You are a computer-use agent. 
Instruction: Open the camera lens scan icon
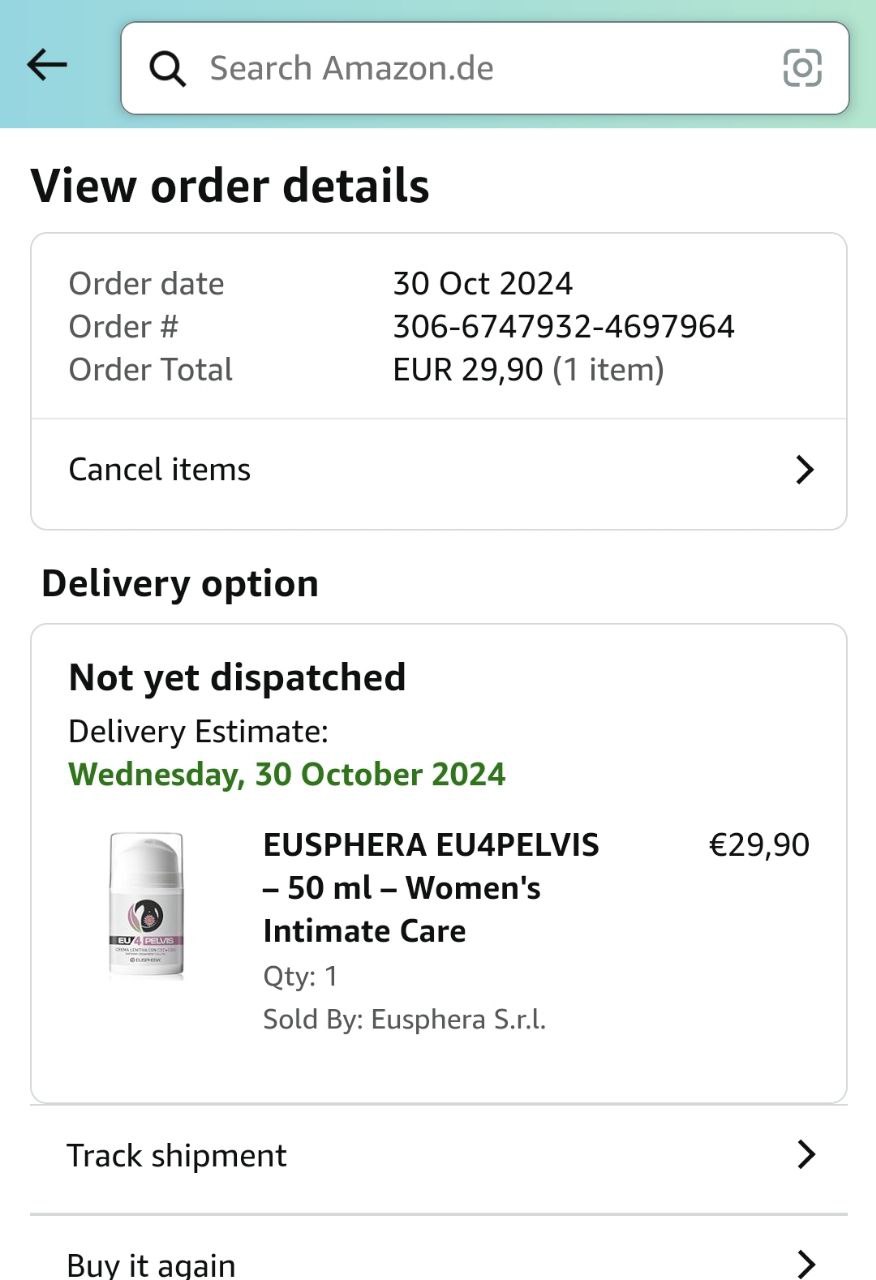click(802, 68)
